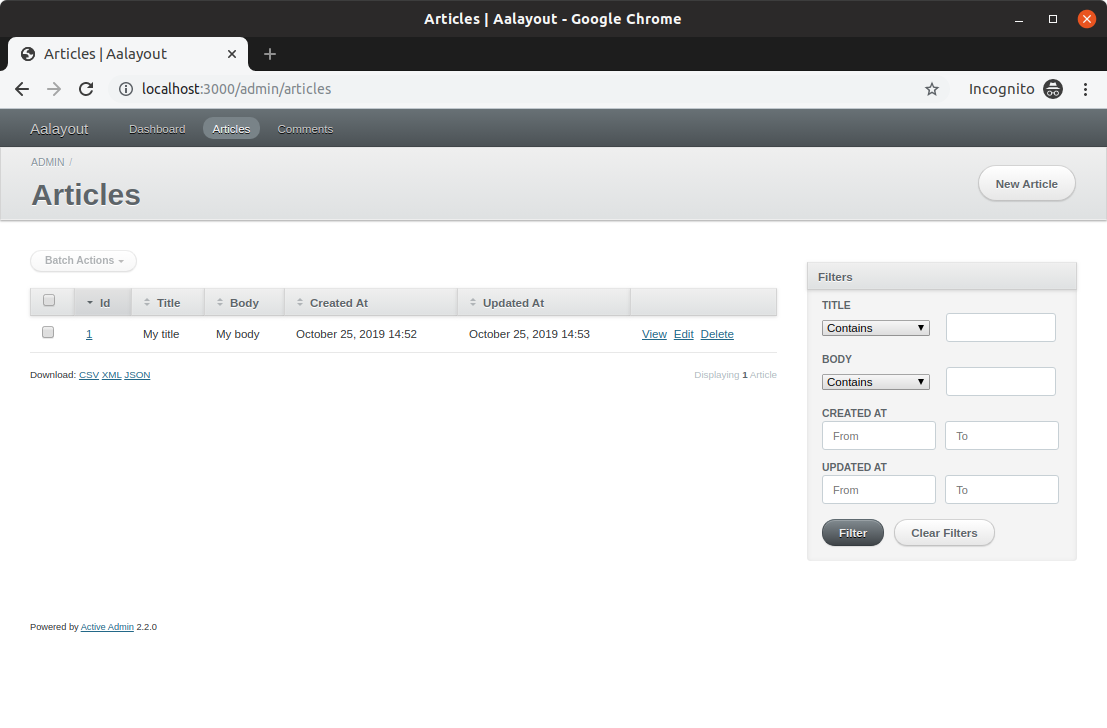Image resolution: width=1107 pixels, height=728 pixels.
Task: Close the Chrome window with red X
Action: pos(1087,19)
